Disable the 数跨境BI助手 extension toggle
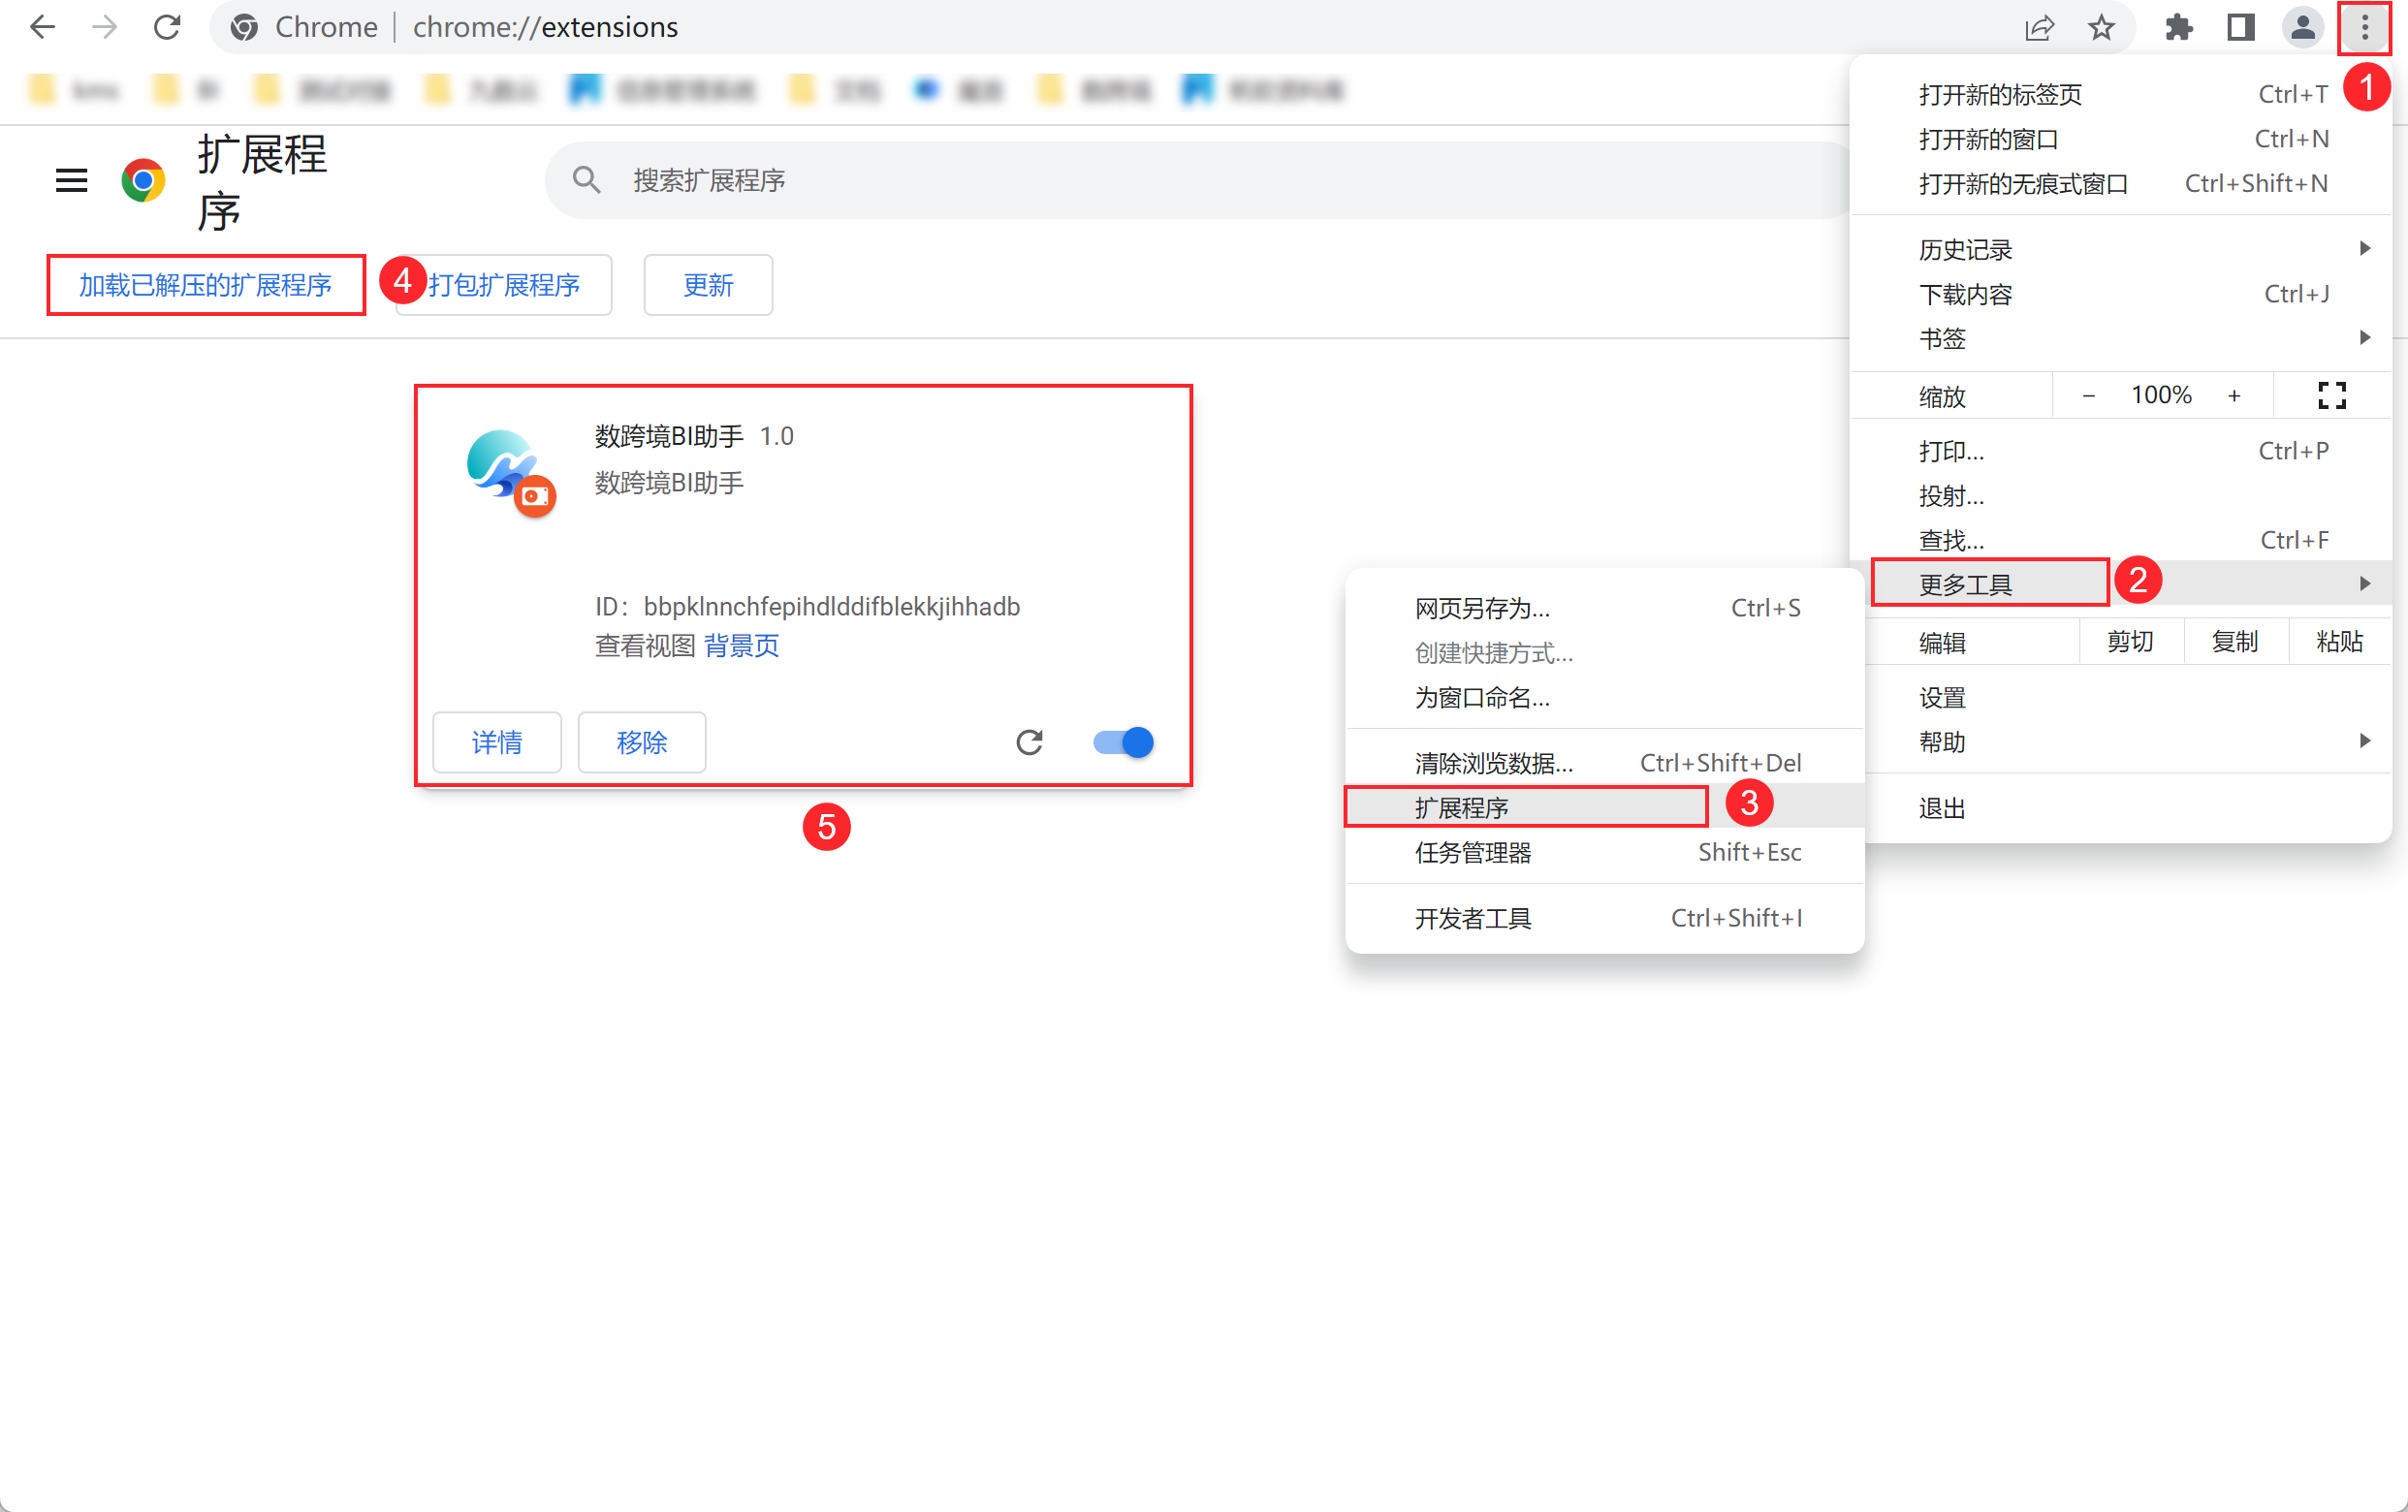The width and height of the screenshot is (2408, 1512). 1123,742
